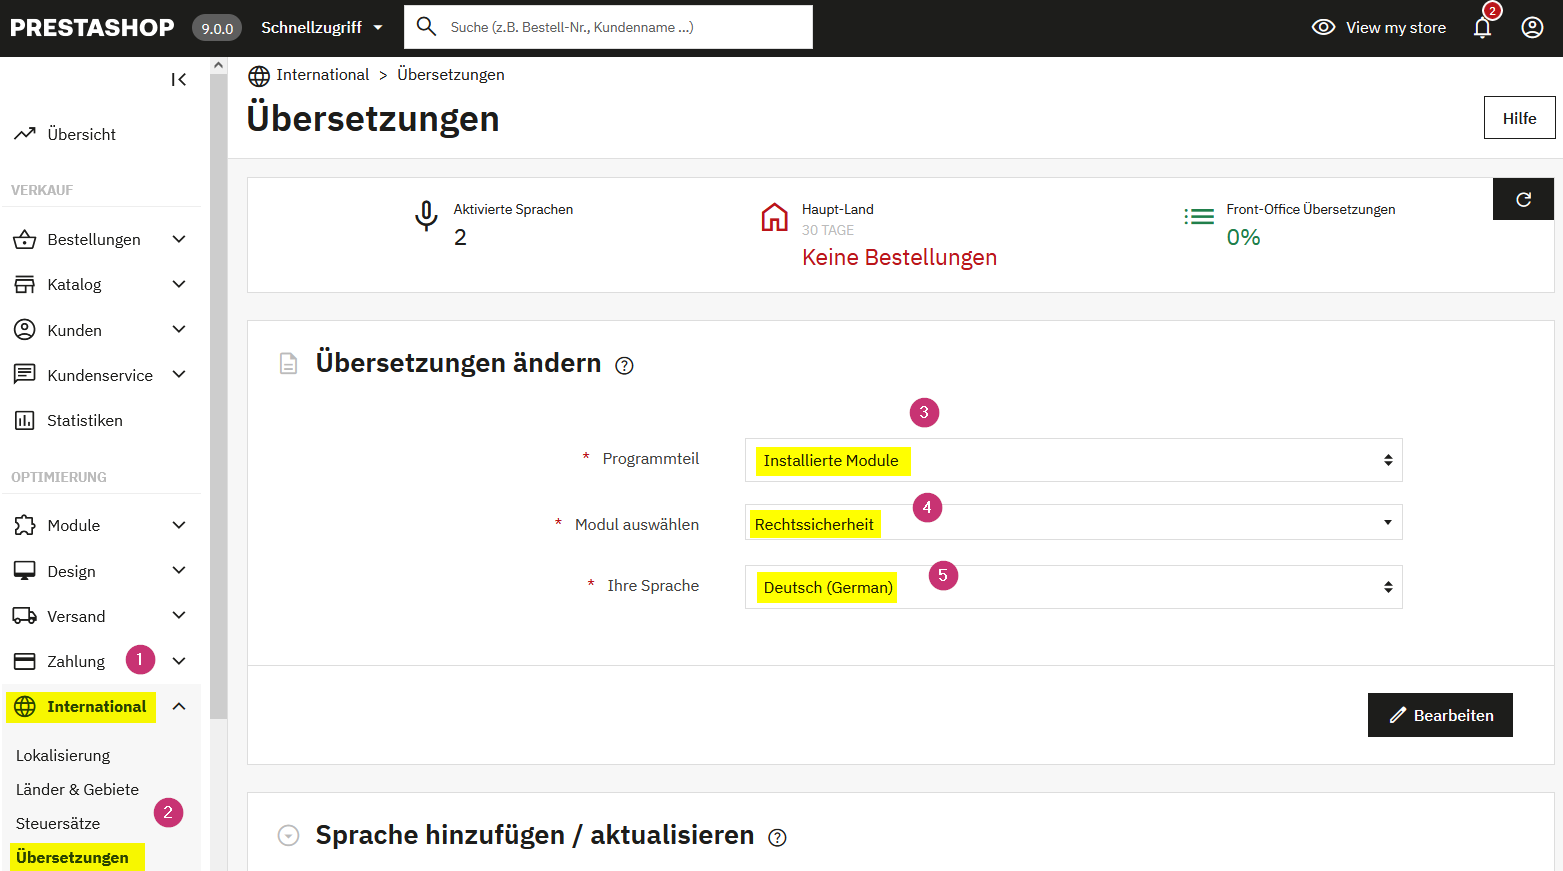This screenshot has width=1563, height=871.
Task: Click the globe icon in breadcrumb
Action: coord(259,76)
